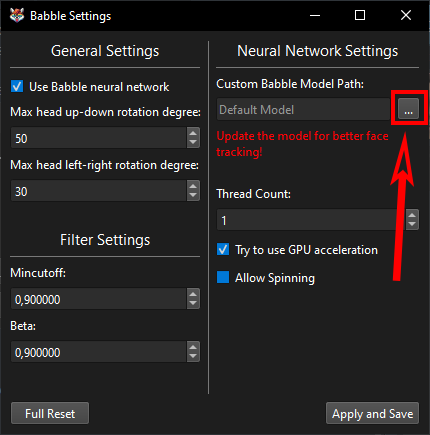Viewport: 430px width, 435px height.
Task: Focus the left-right rotation degree field
Action: coord(99,191)
